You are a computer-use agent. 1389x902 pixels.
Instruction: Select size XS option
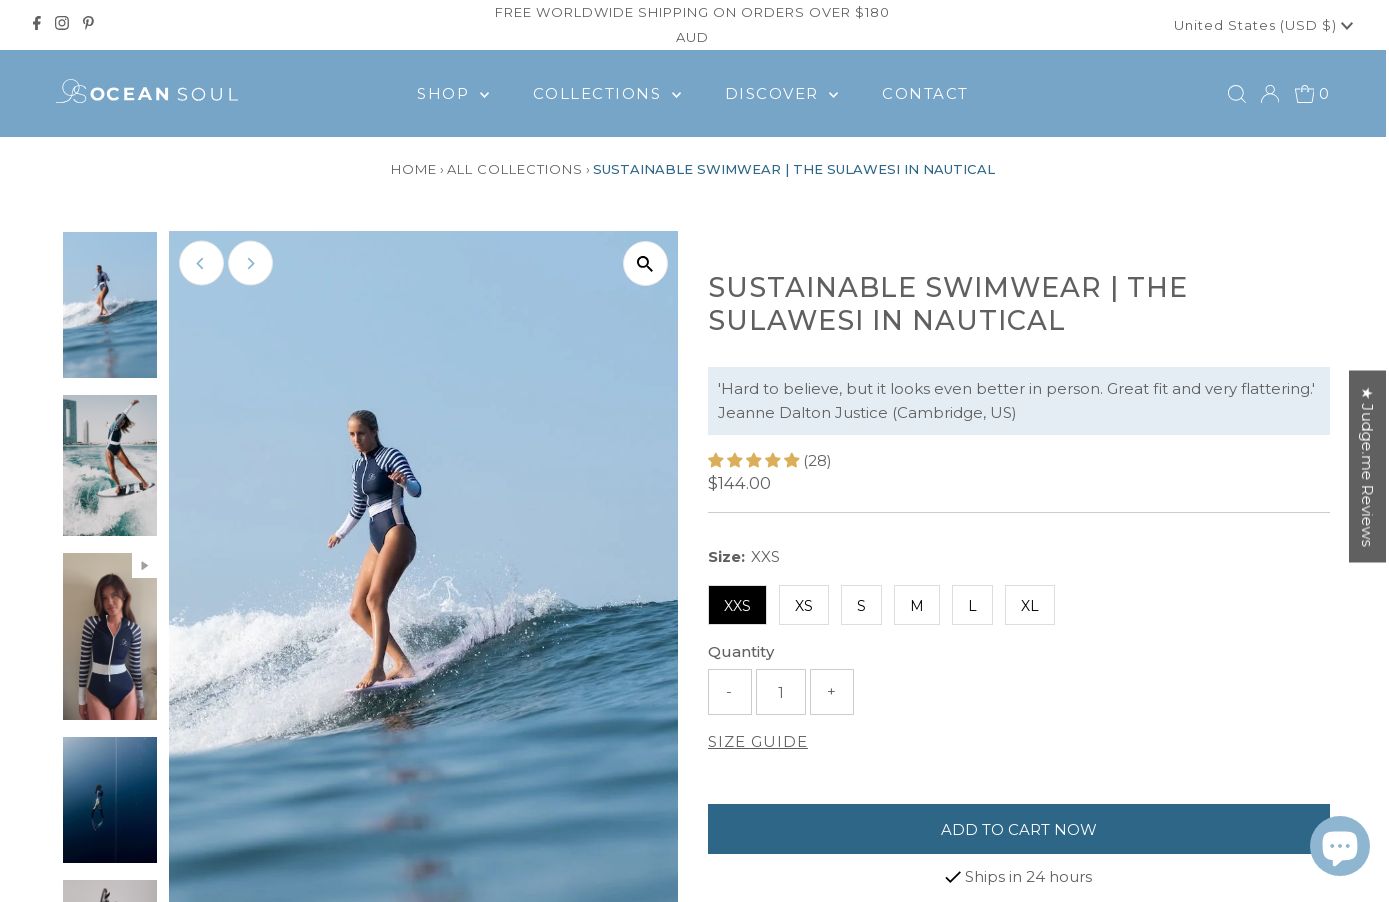tap(803, 606)
